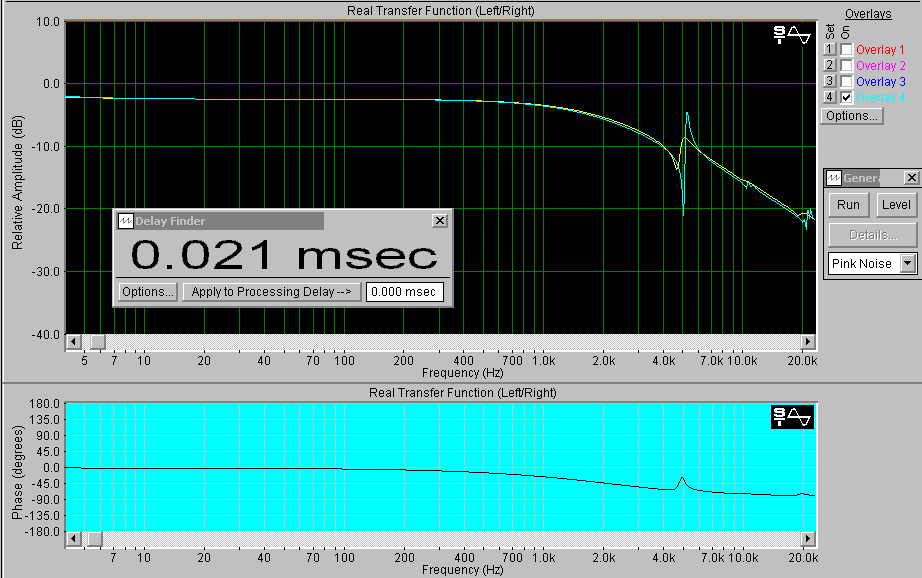
Task: Open Delay Finder Options
Action: 147,292
